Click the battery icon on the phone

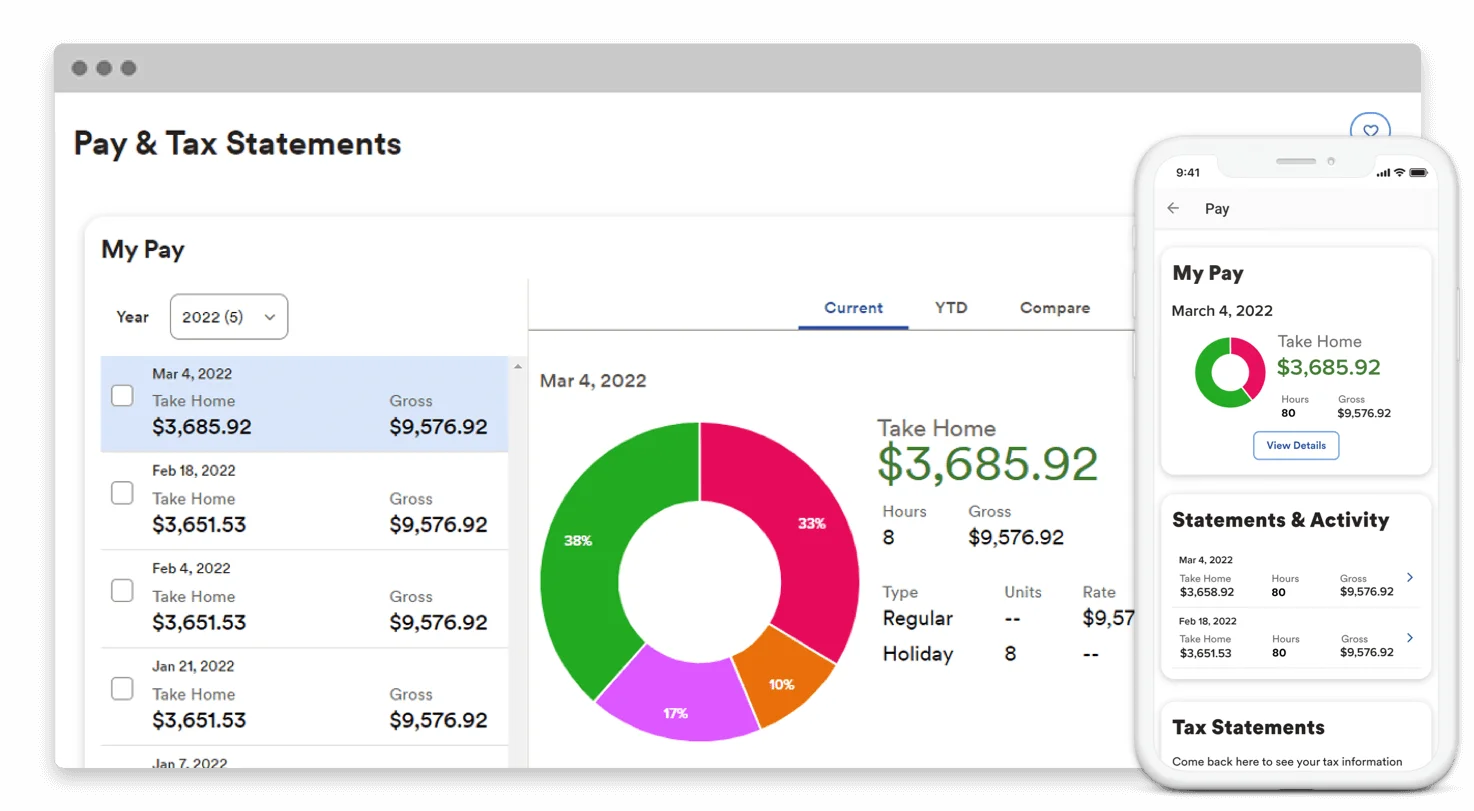[x=1419, y=172]
